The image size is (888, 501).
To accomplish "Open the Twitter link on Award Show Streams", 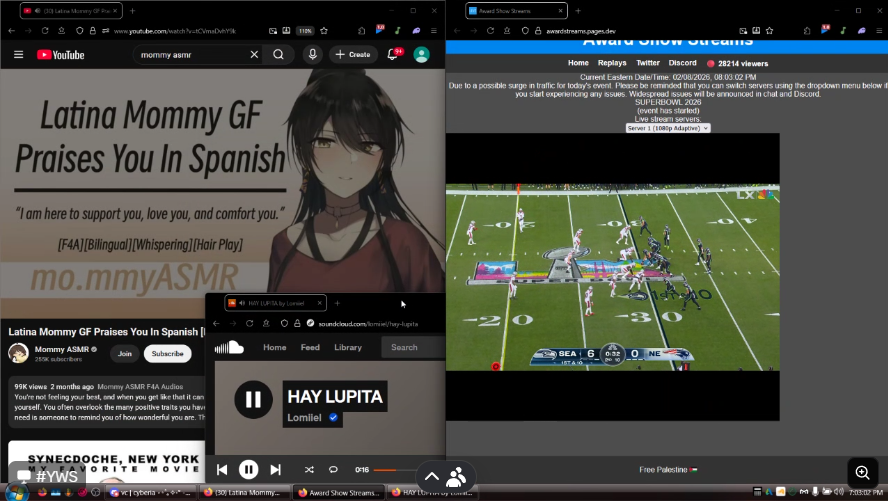I will (x=648, y=63).
